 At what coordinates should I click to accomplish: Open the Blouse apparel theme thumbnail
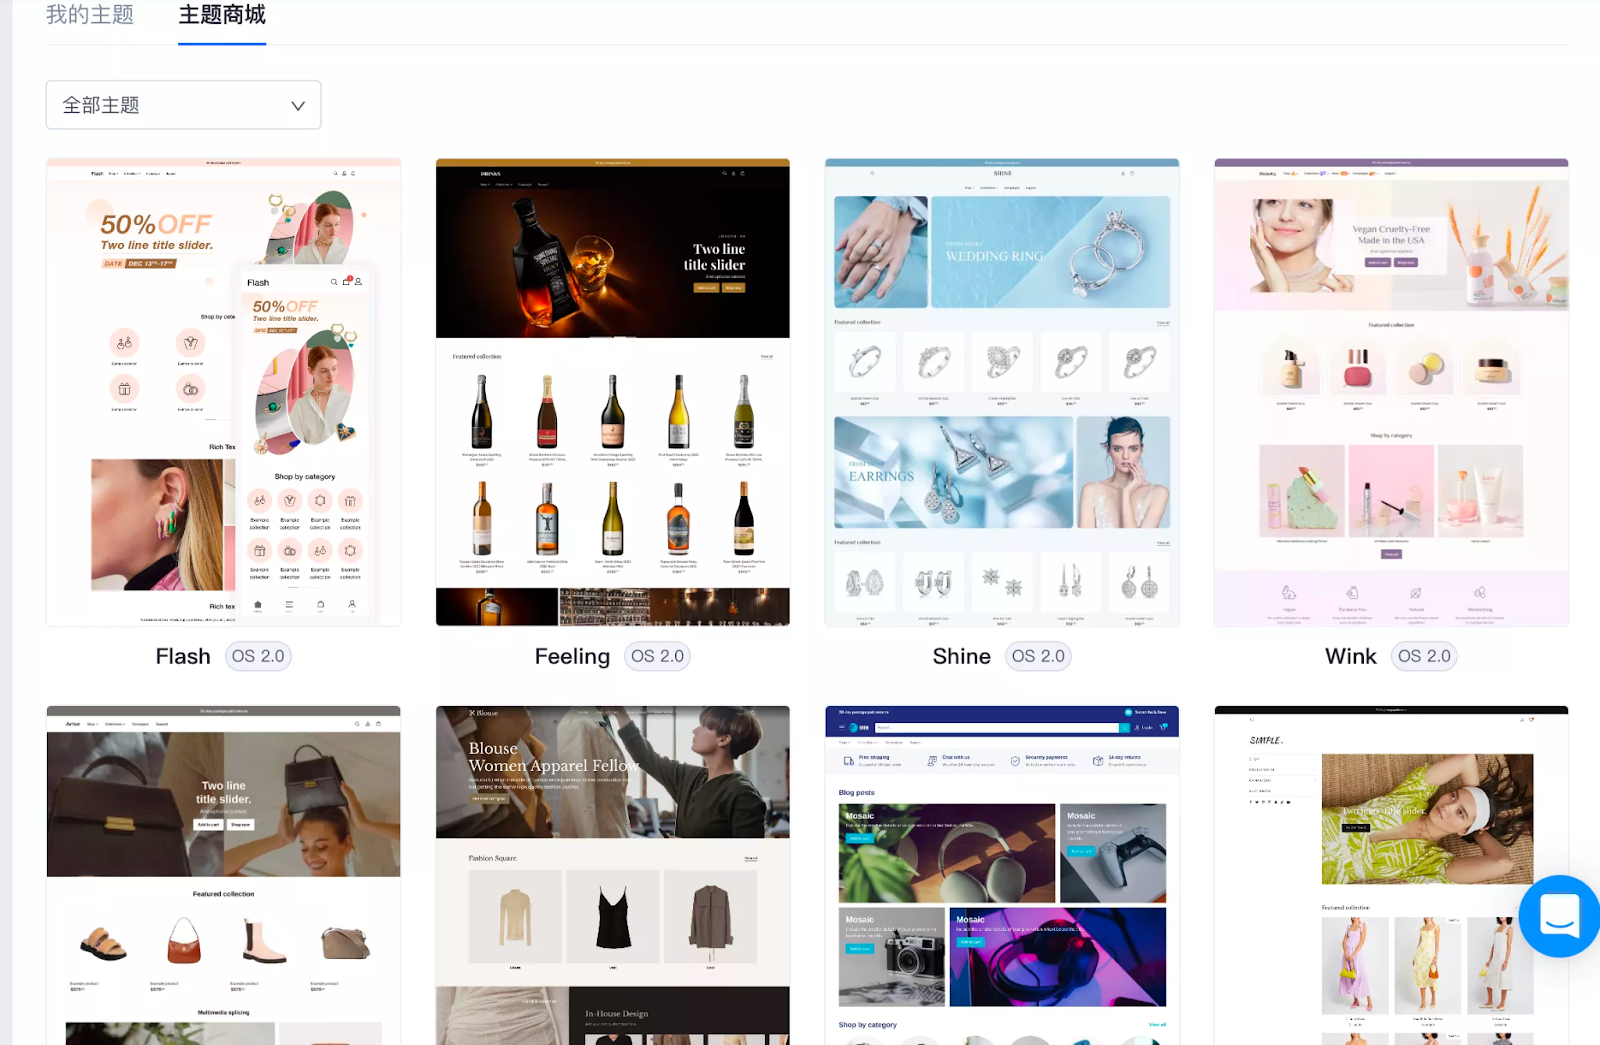(x=612, y=875)
